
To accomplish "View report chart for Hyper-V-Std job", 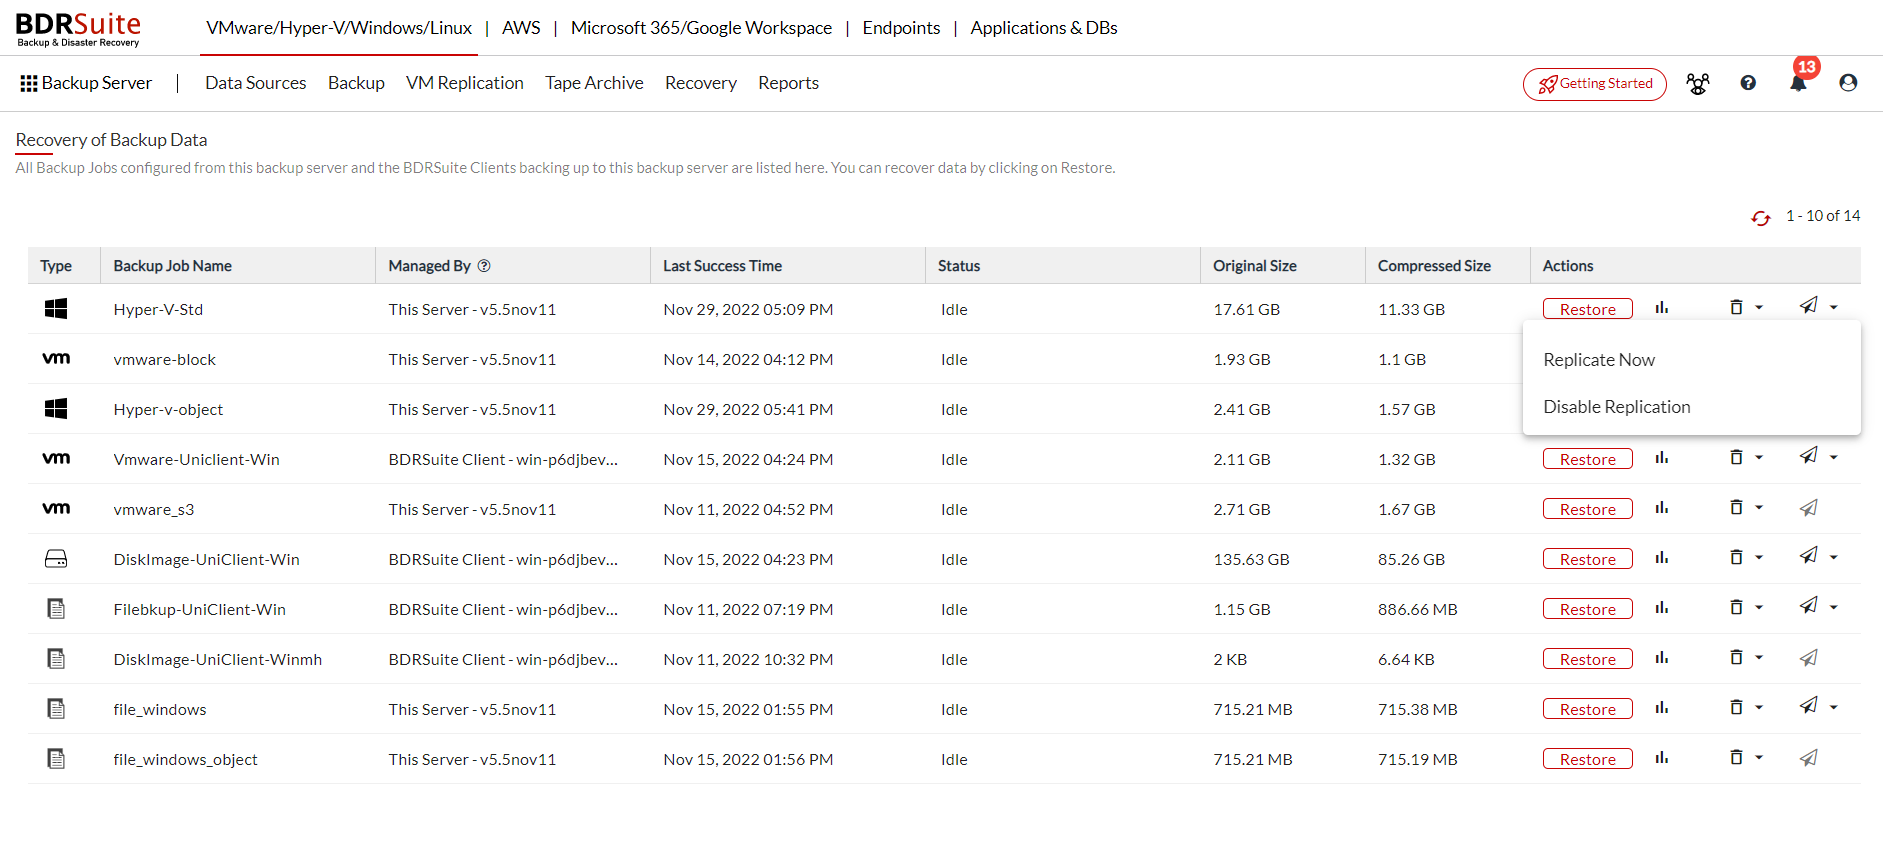I will point(1662,308).
